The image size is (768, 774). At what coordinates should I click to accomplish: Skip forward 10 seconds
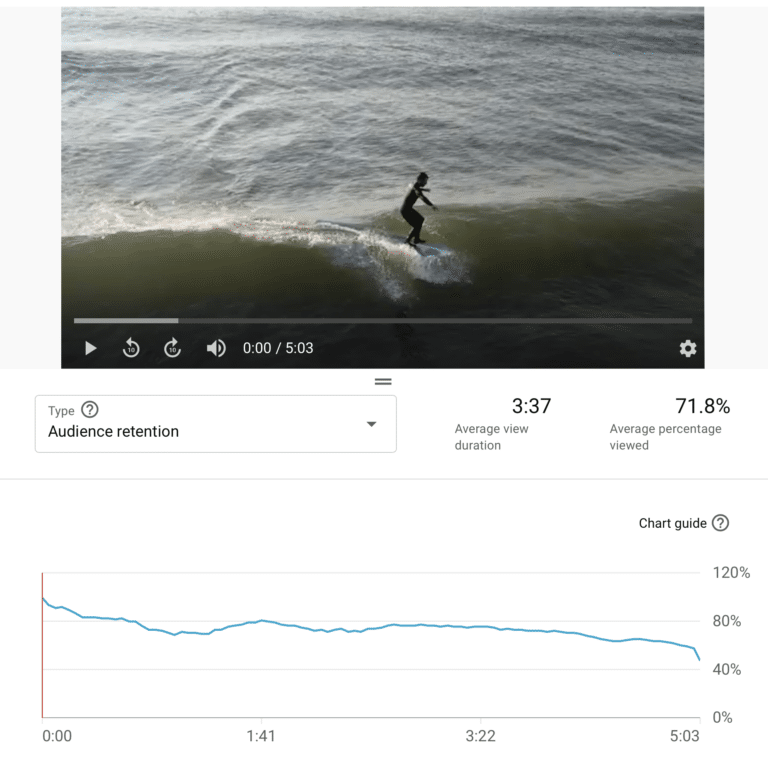click(x=172, y=348)
